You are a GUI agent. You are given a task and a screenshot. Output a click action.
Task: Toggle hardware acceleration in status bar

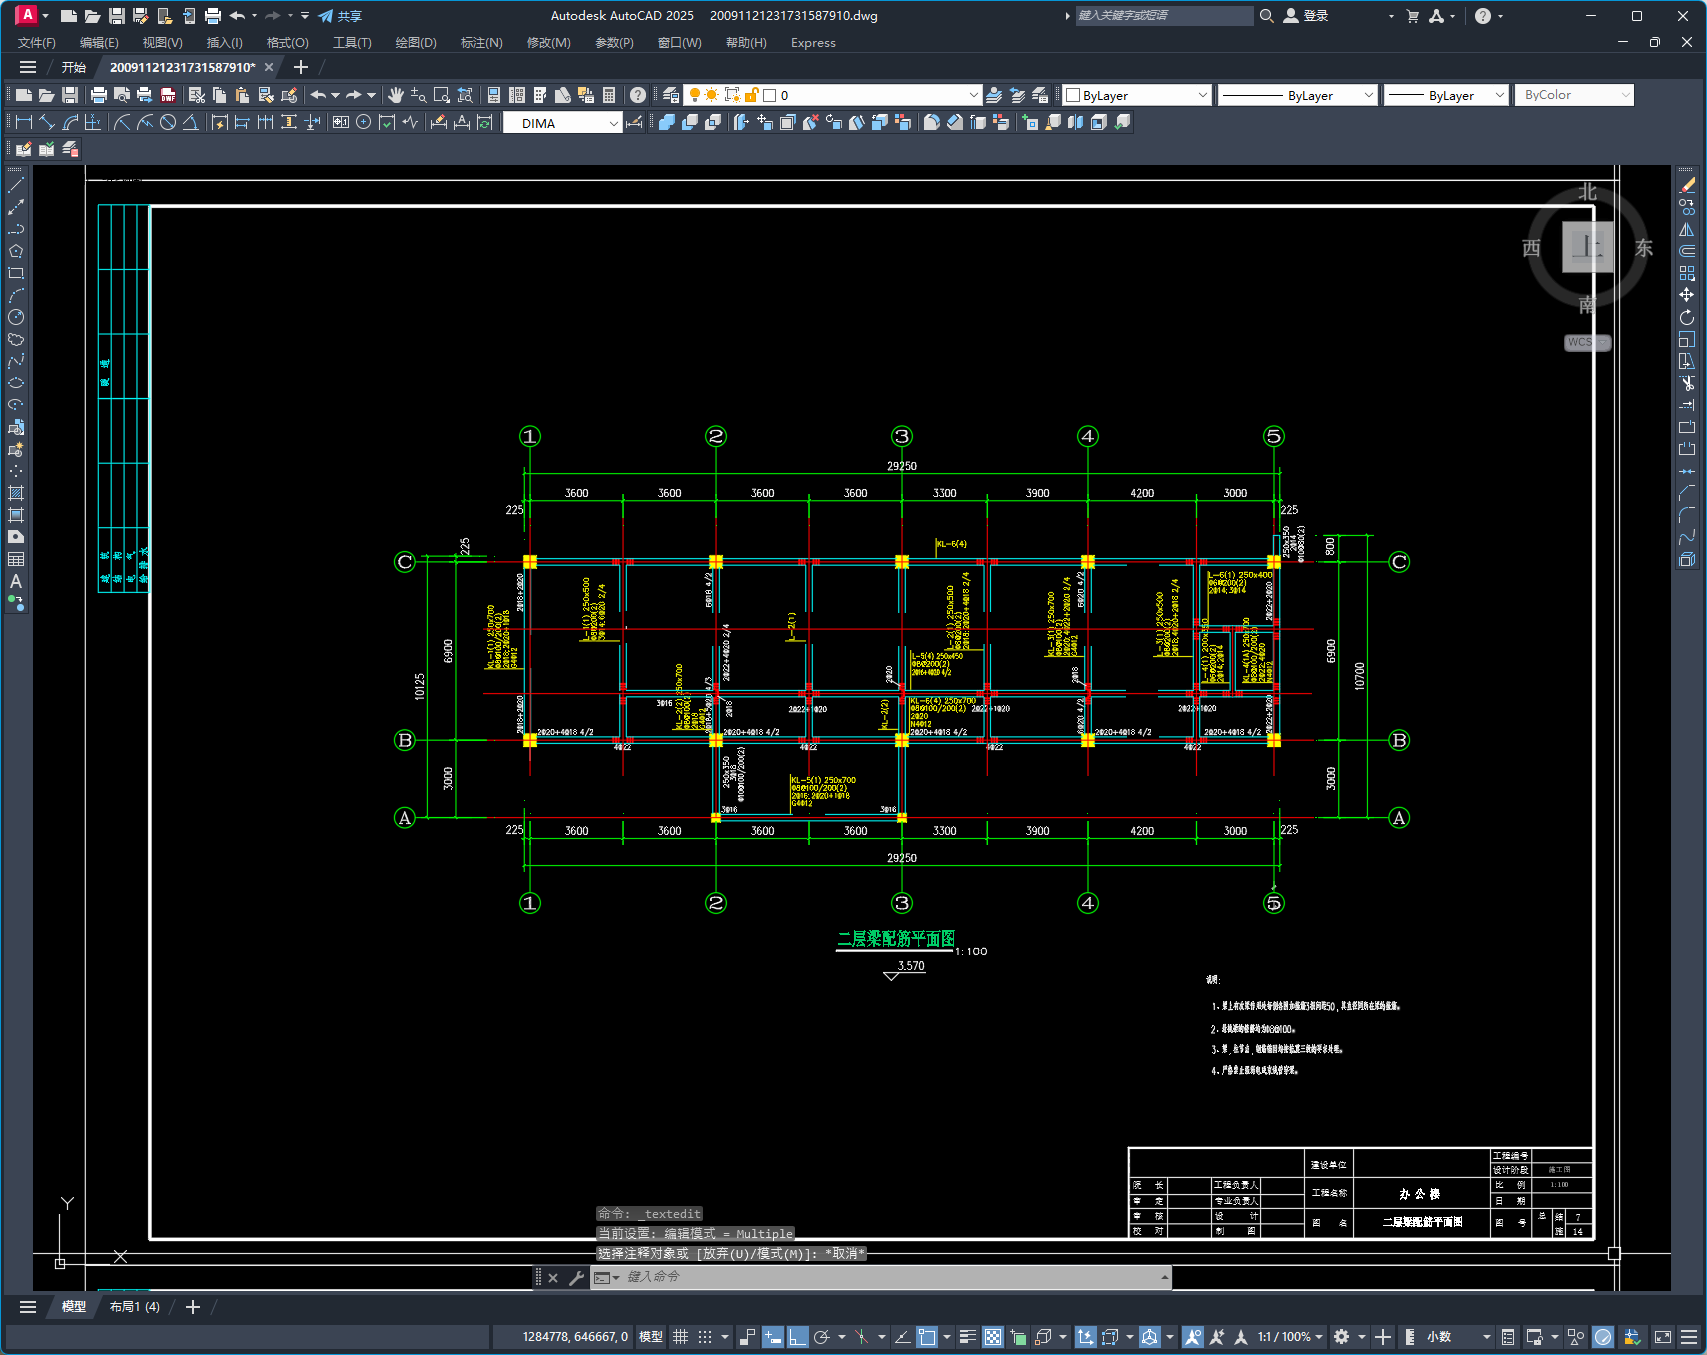1603,1337
